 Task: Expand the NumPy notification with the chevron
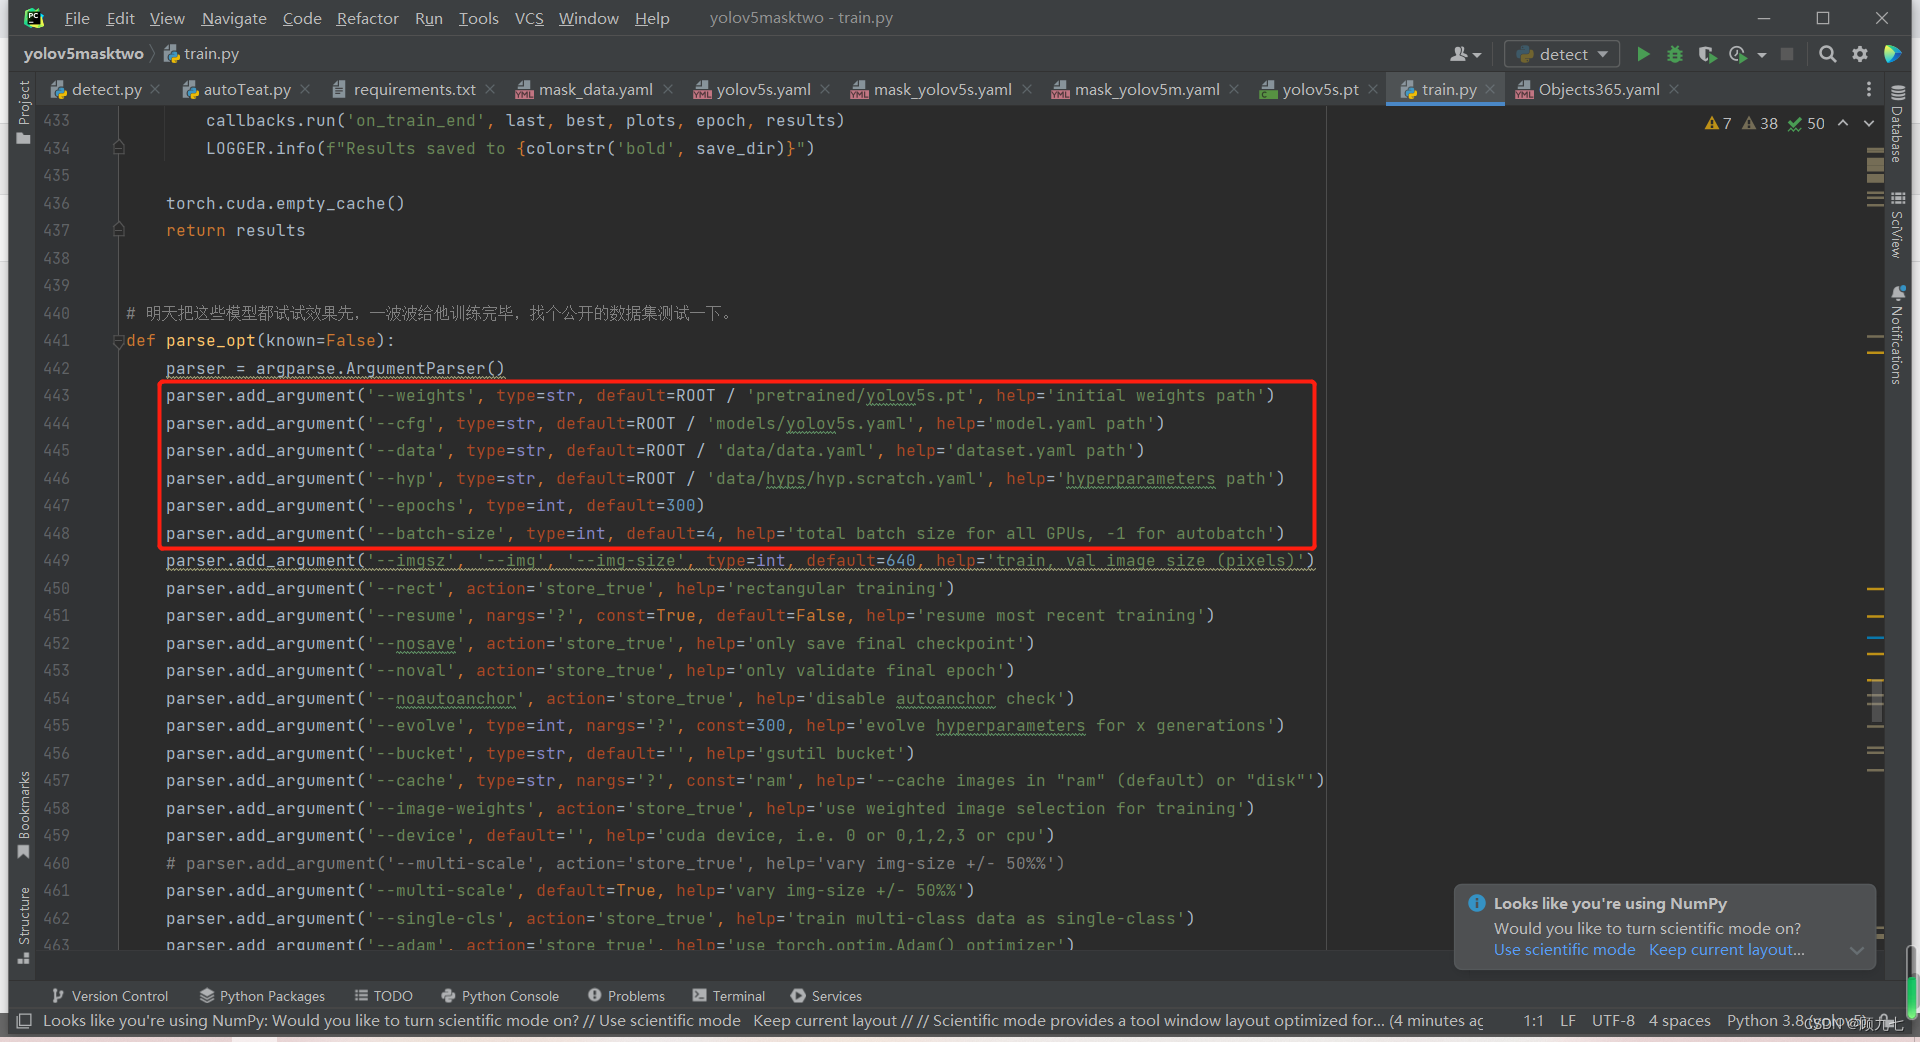click(1857, 950)
